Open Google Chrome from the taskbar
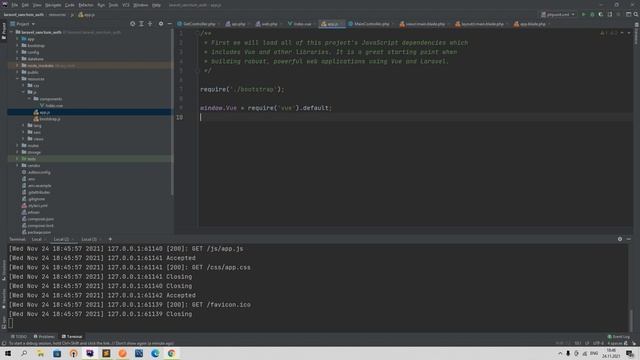Image resolution: width=640 pixels, height=360 pixels. point(171,353)
